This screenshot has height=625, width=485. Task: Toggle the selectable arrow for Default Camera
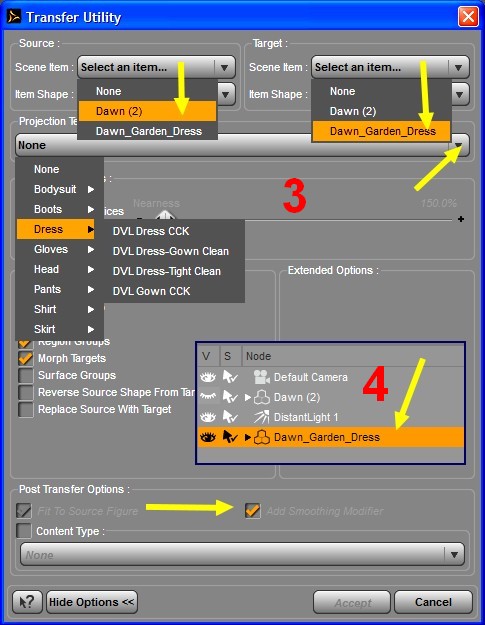[x=230, y=377]
